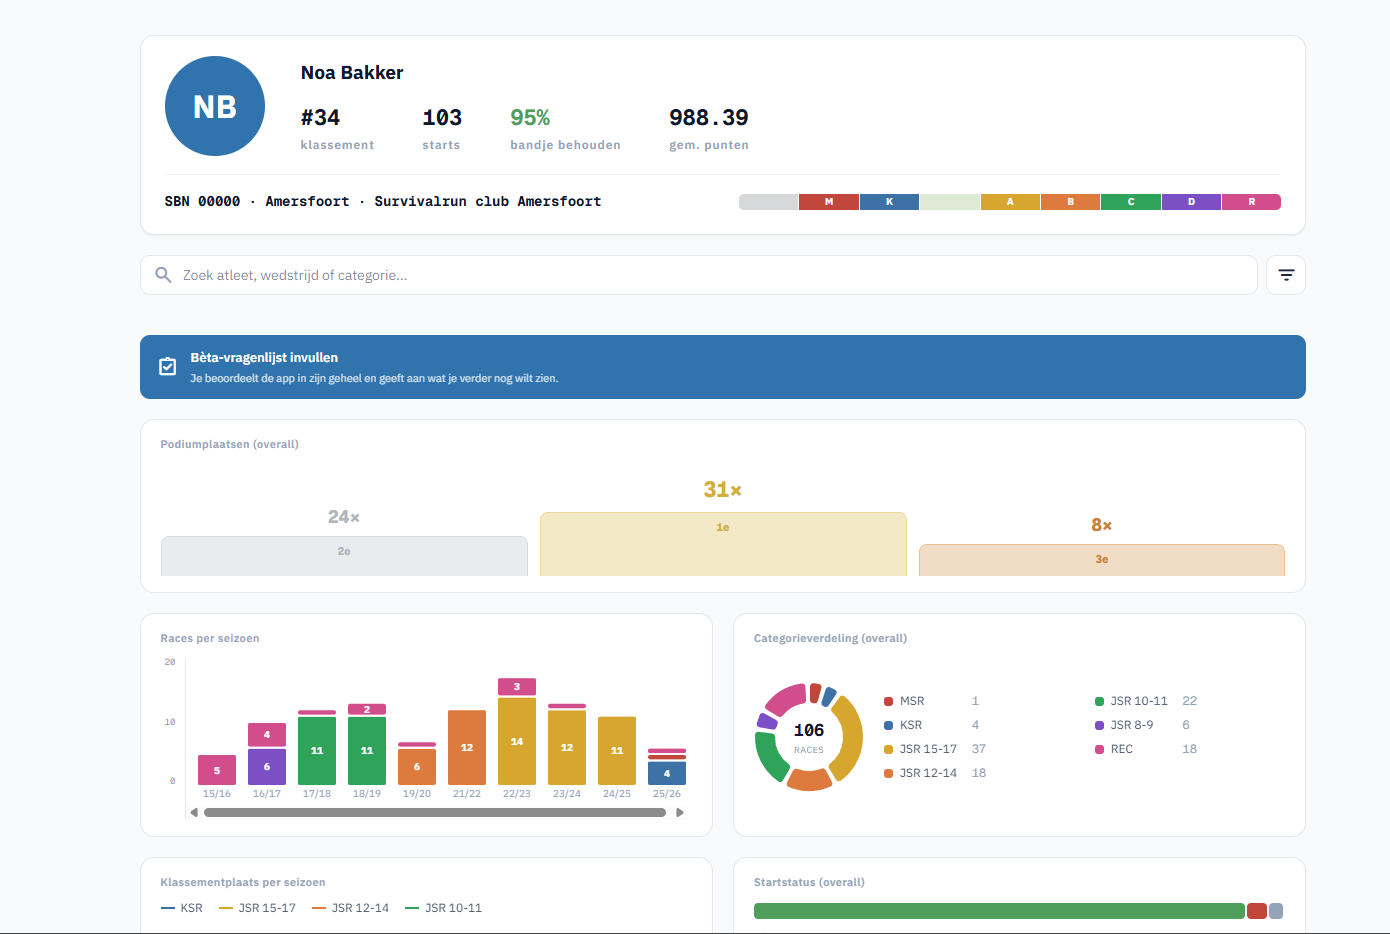Click the 3e podium block
The width and height of the screenshot is (1390, 934).
point(1102,560)
